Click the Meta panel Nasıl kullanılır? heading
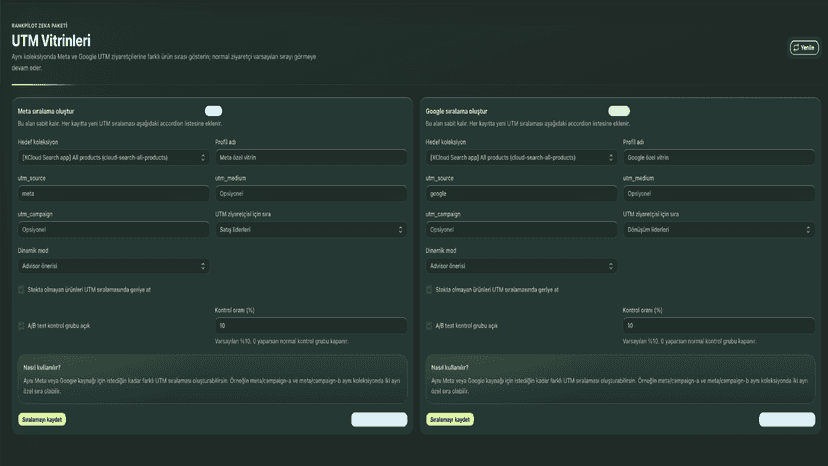 [x=42, y=367]
